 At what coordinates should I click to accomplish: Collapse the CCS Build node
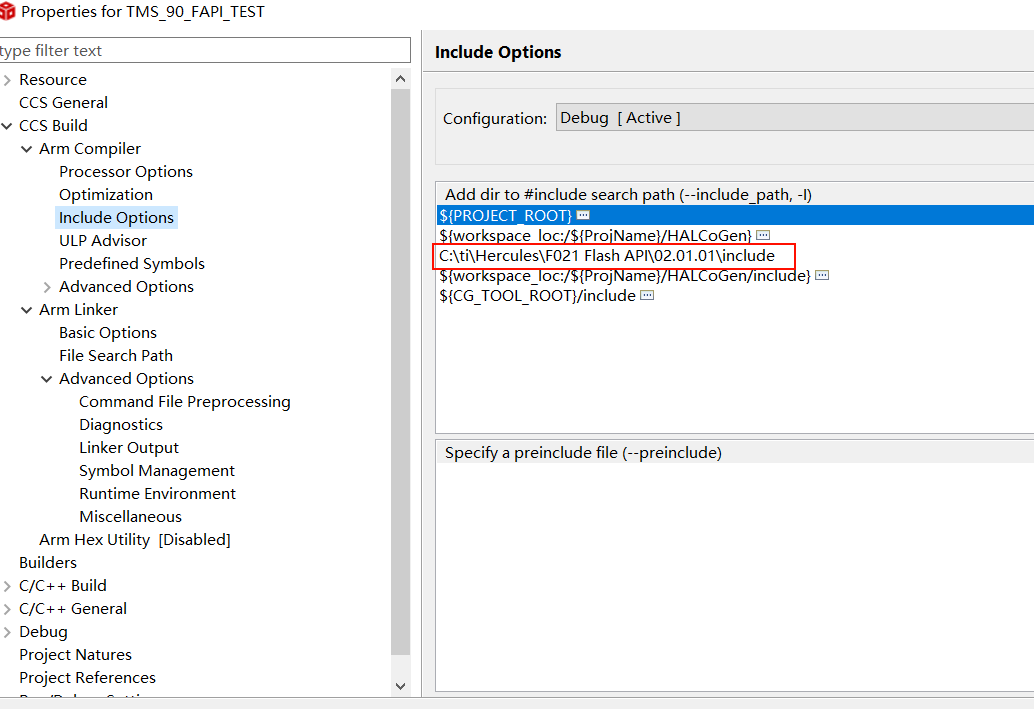tap(7, 126)
